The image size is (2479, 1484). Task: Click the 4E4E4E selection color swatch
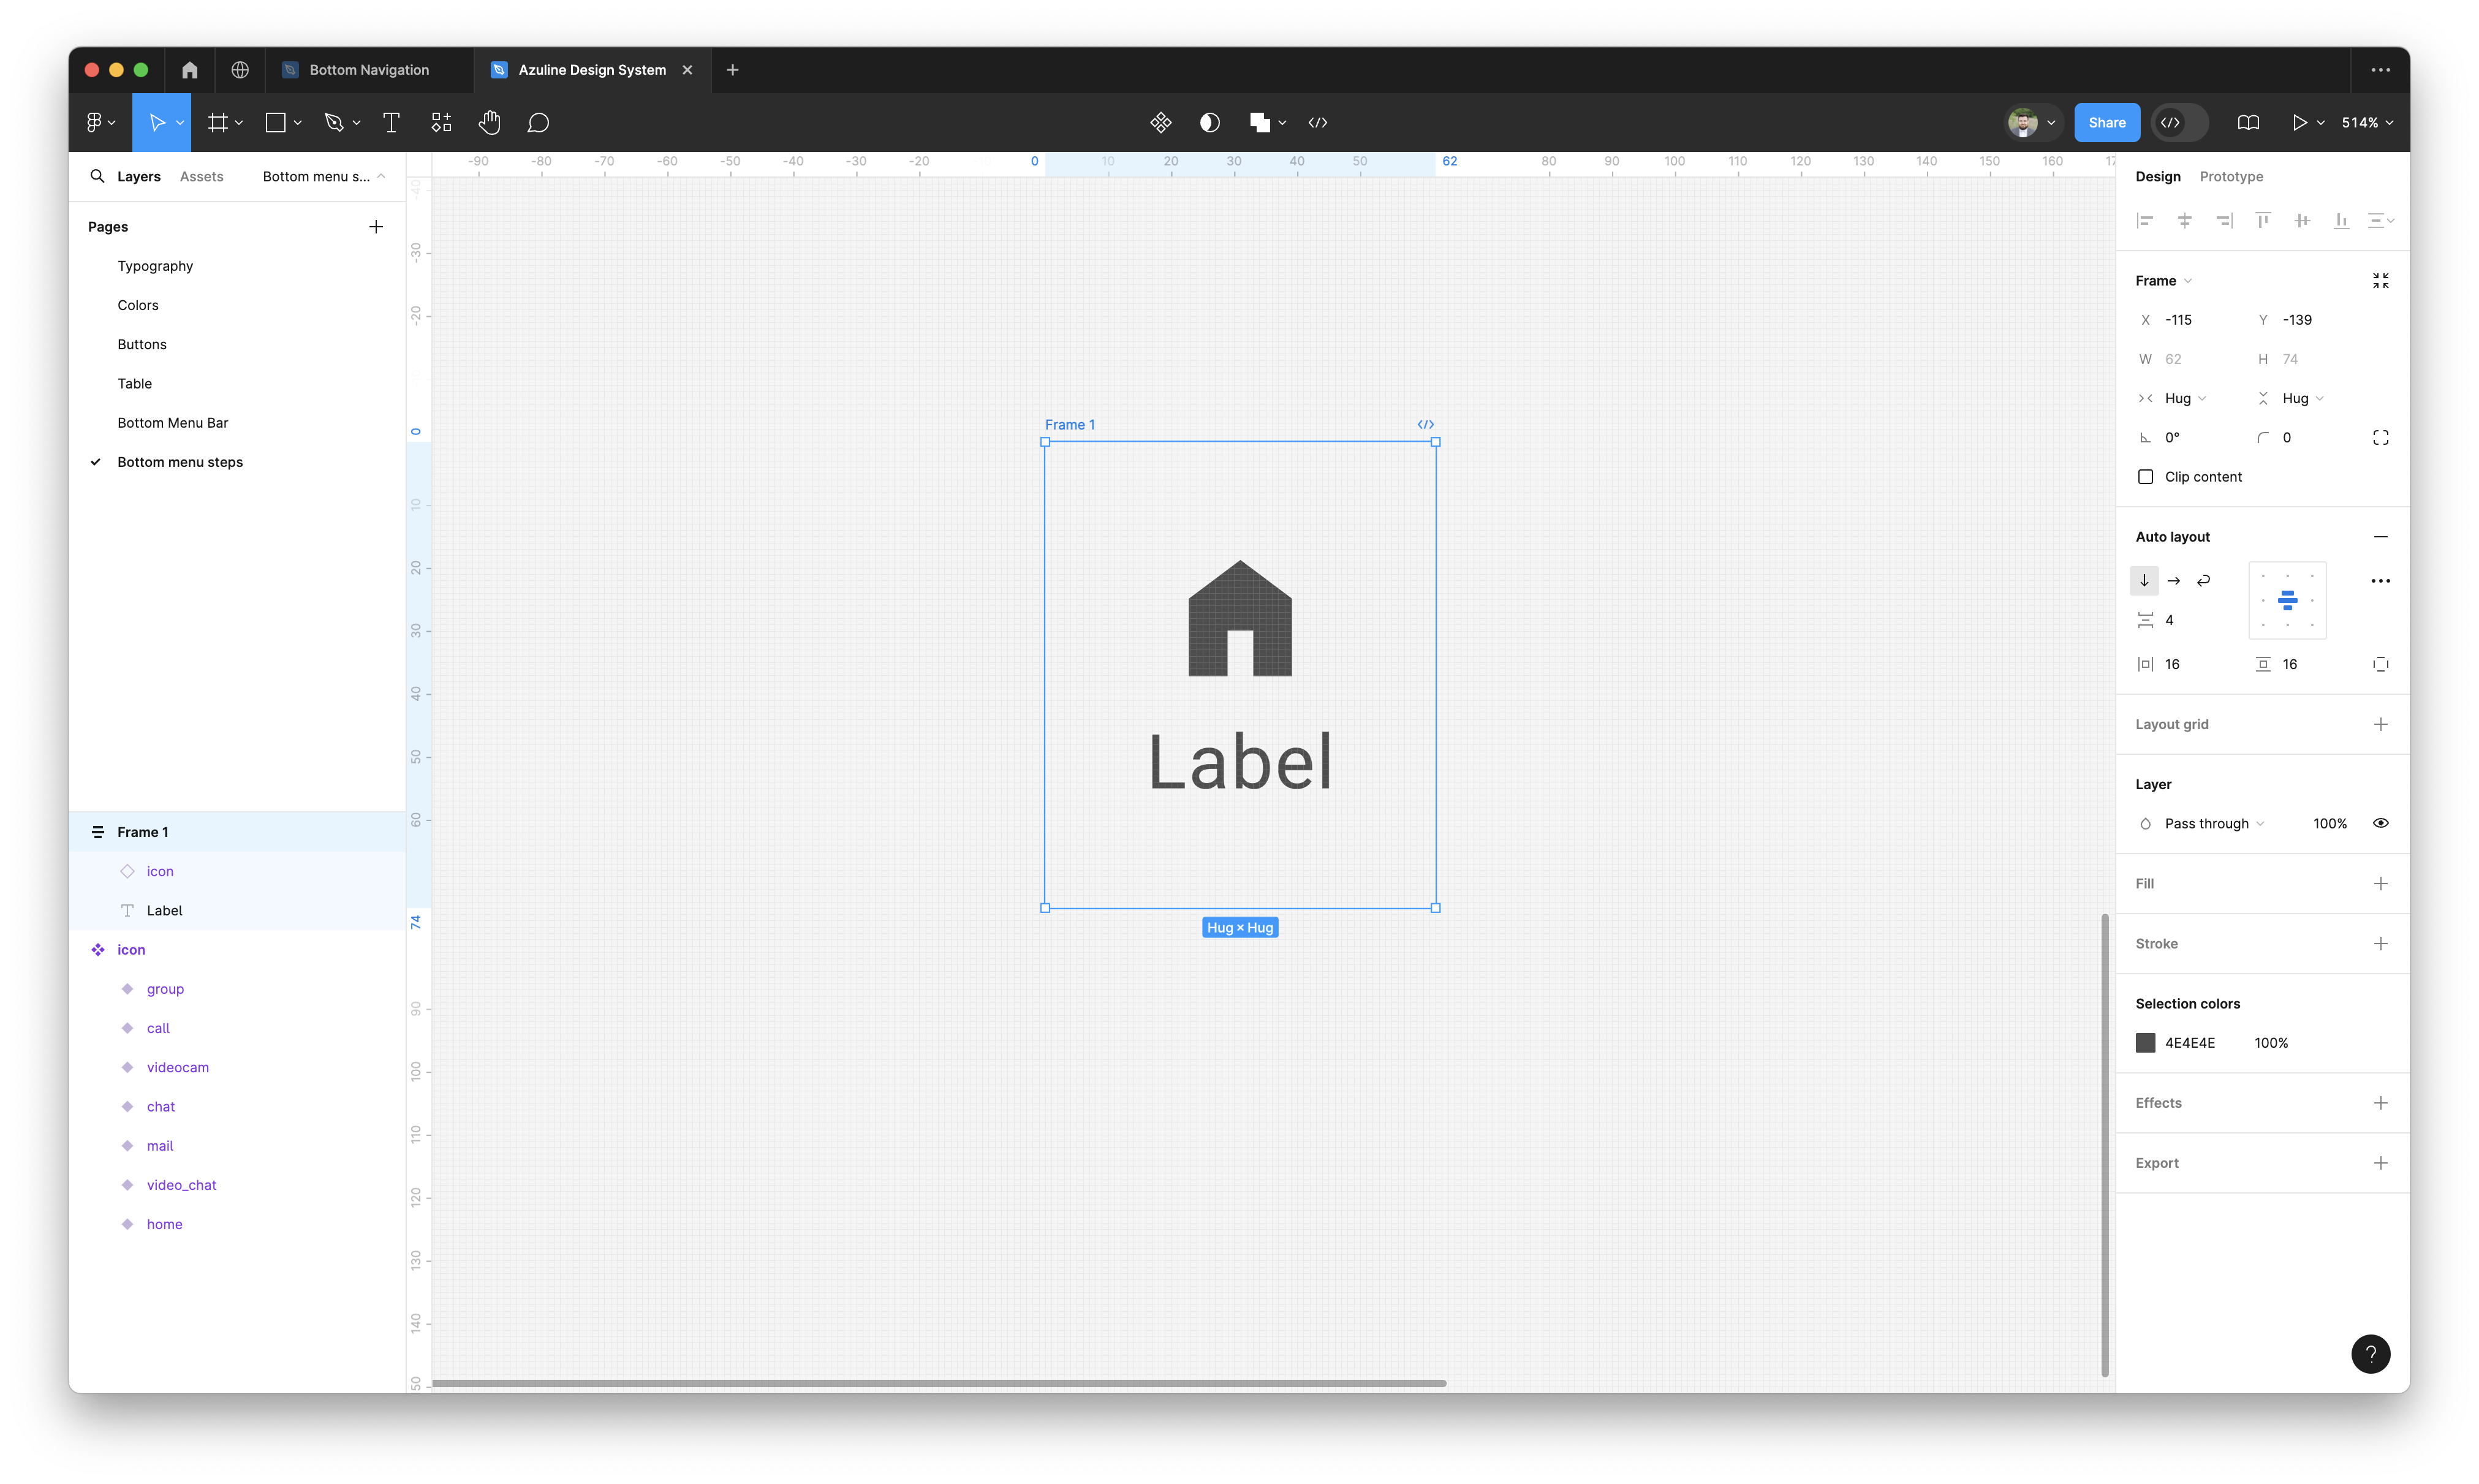tap(2145, 1043)
